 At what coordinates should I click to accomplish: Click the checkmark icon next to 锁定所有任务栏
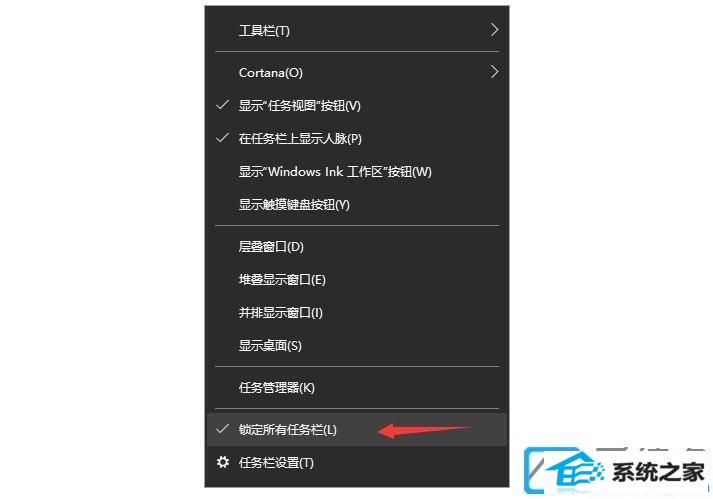pos(222,429)
